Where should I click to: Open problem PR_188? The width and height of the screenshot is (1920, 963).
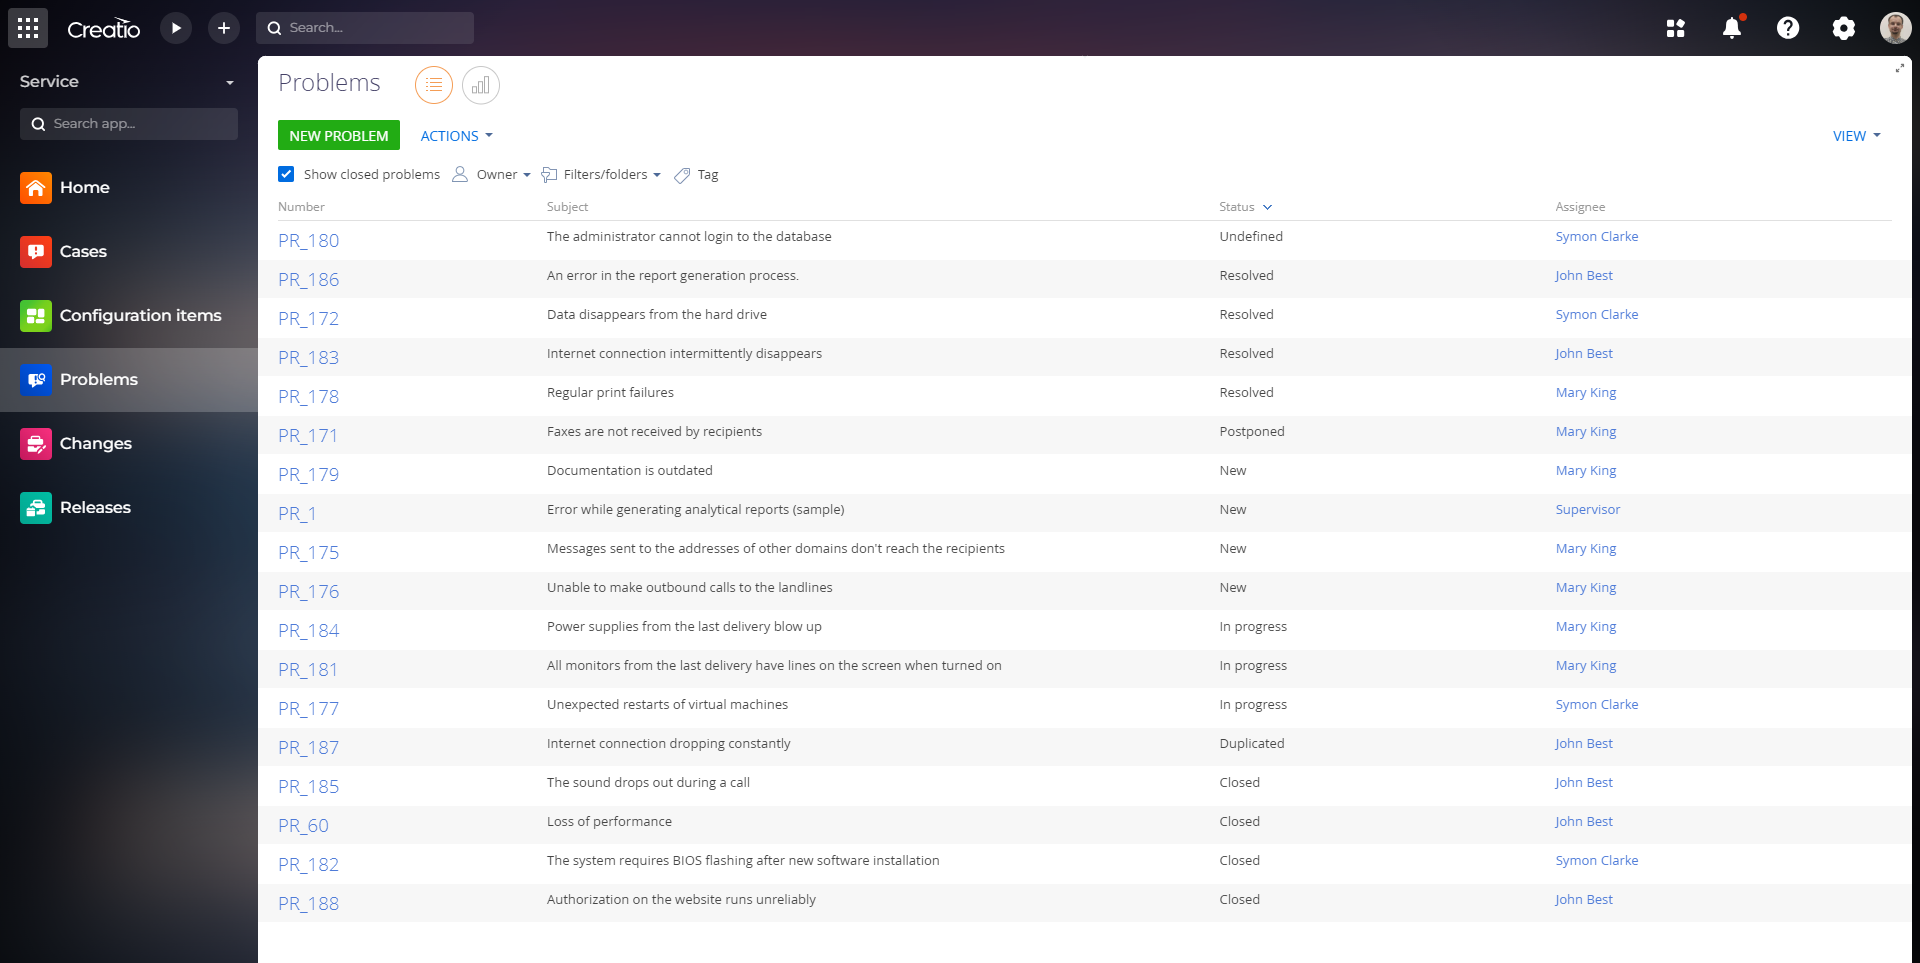click(x=309, y=904)
